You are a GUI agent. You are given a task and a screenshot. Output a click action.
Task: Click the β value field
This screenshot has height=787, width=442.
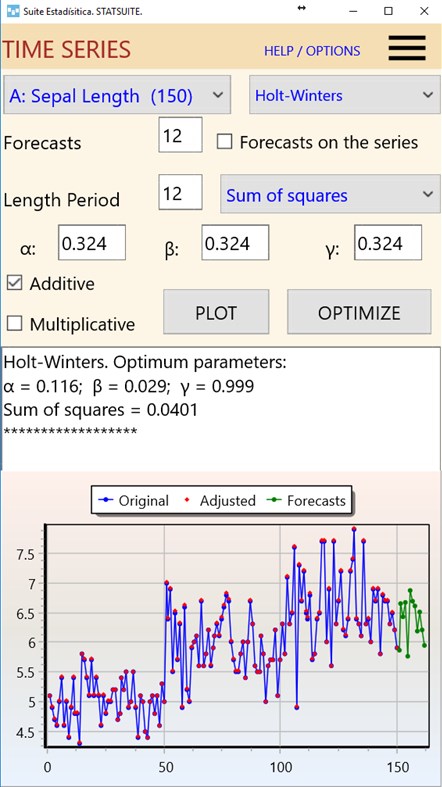[235, 242]
